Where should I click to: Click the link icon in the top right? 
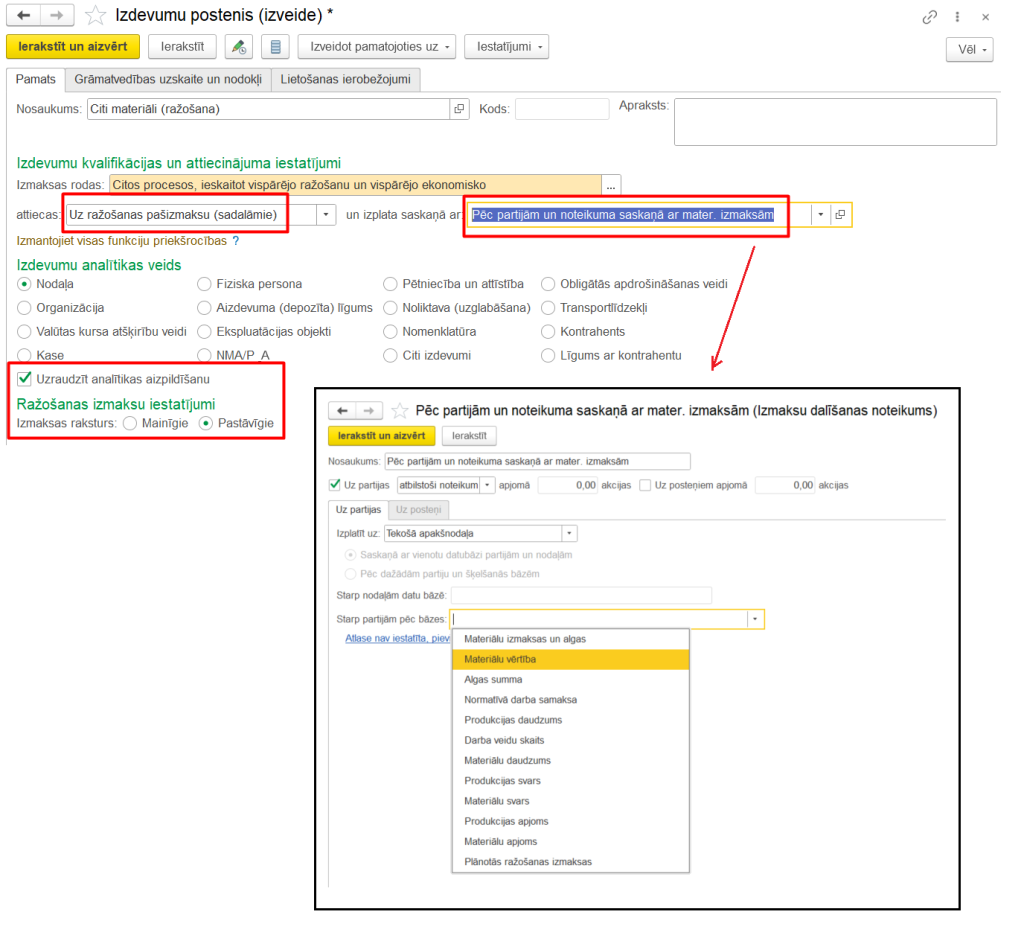point(930,17)
